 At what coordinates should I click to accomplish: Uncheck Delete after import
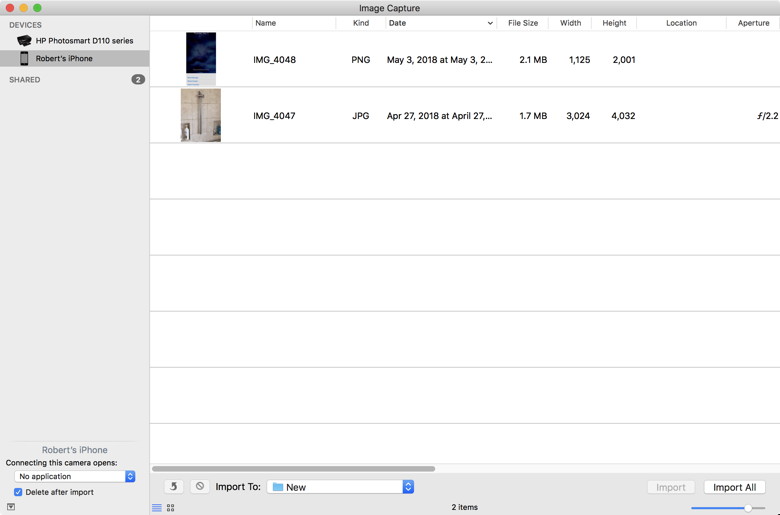tap(18, 492)
